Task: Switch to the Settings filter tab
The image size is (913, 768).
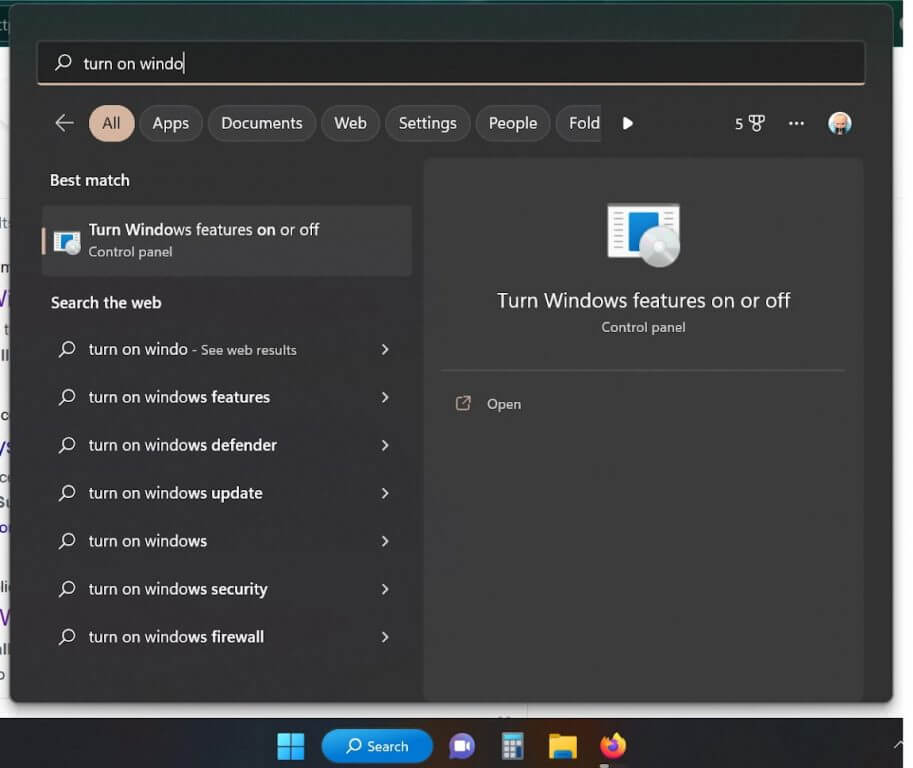Action: coord(427,123)
